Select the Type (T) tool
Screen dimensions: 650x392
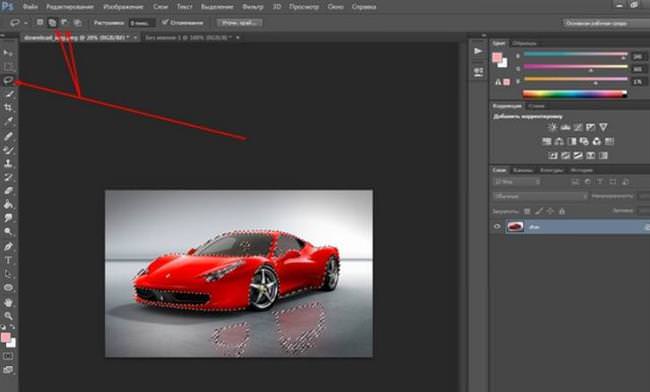[8, 260]
